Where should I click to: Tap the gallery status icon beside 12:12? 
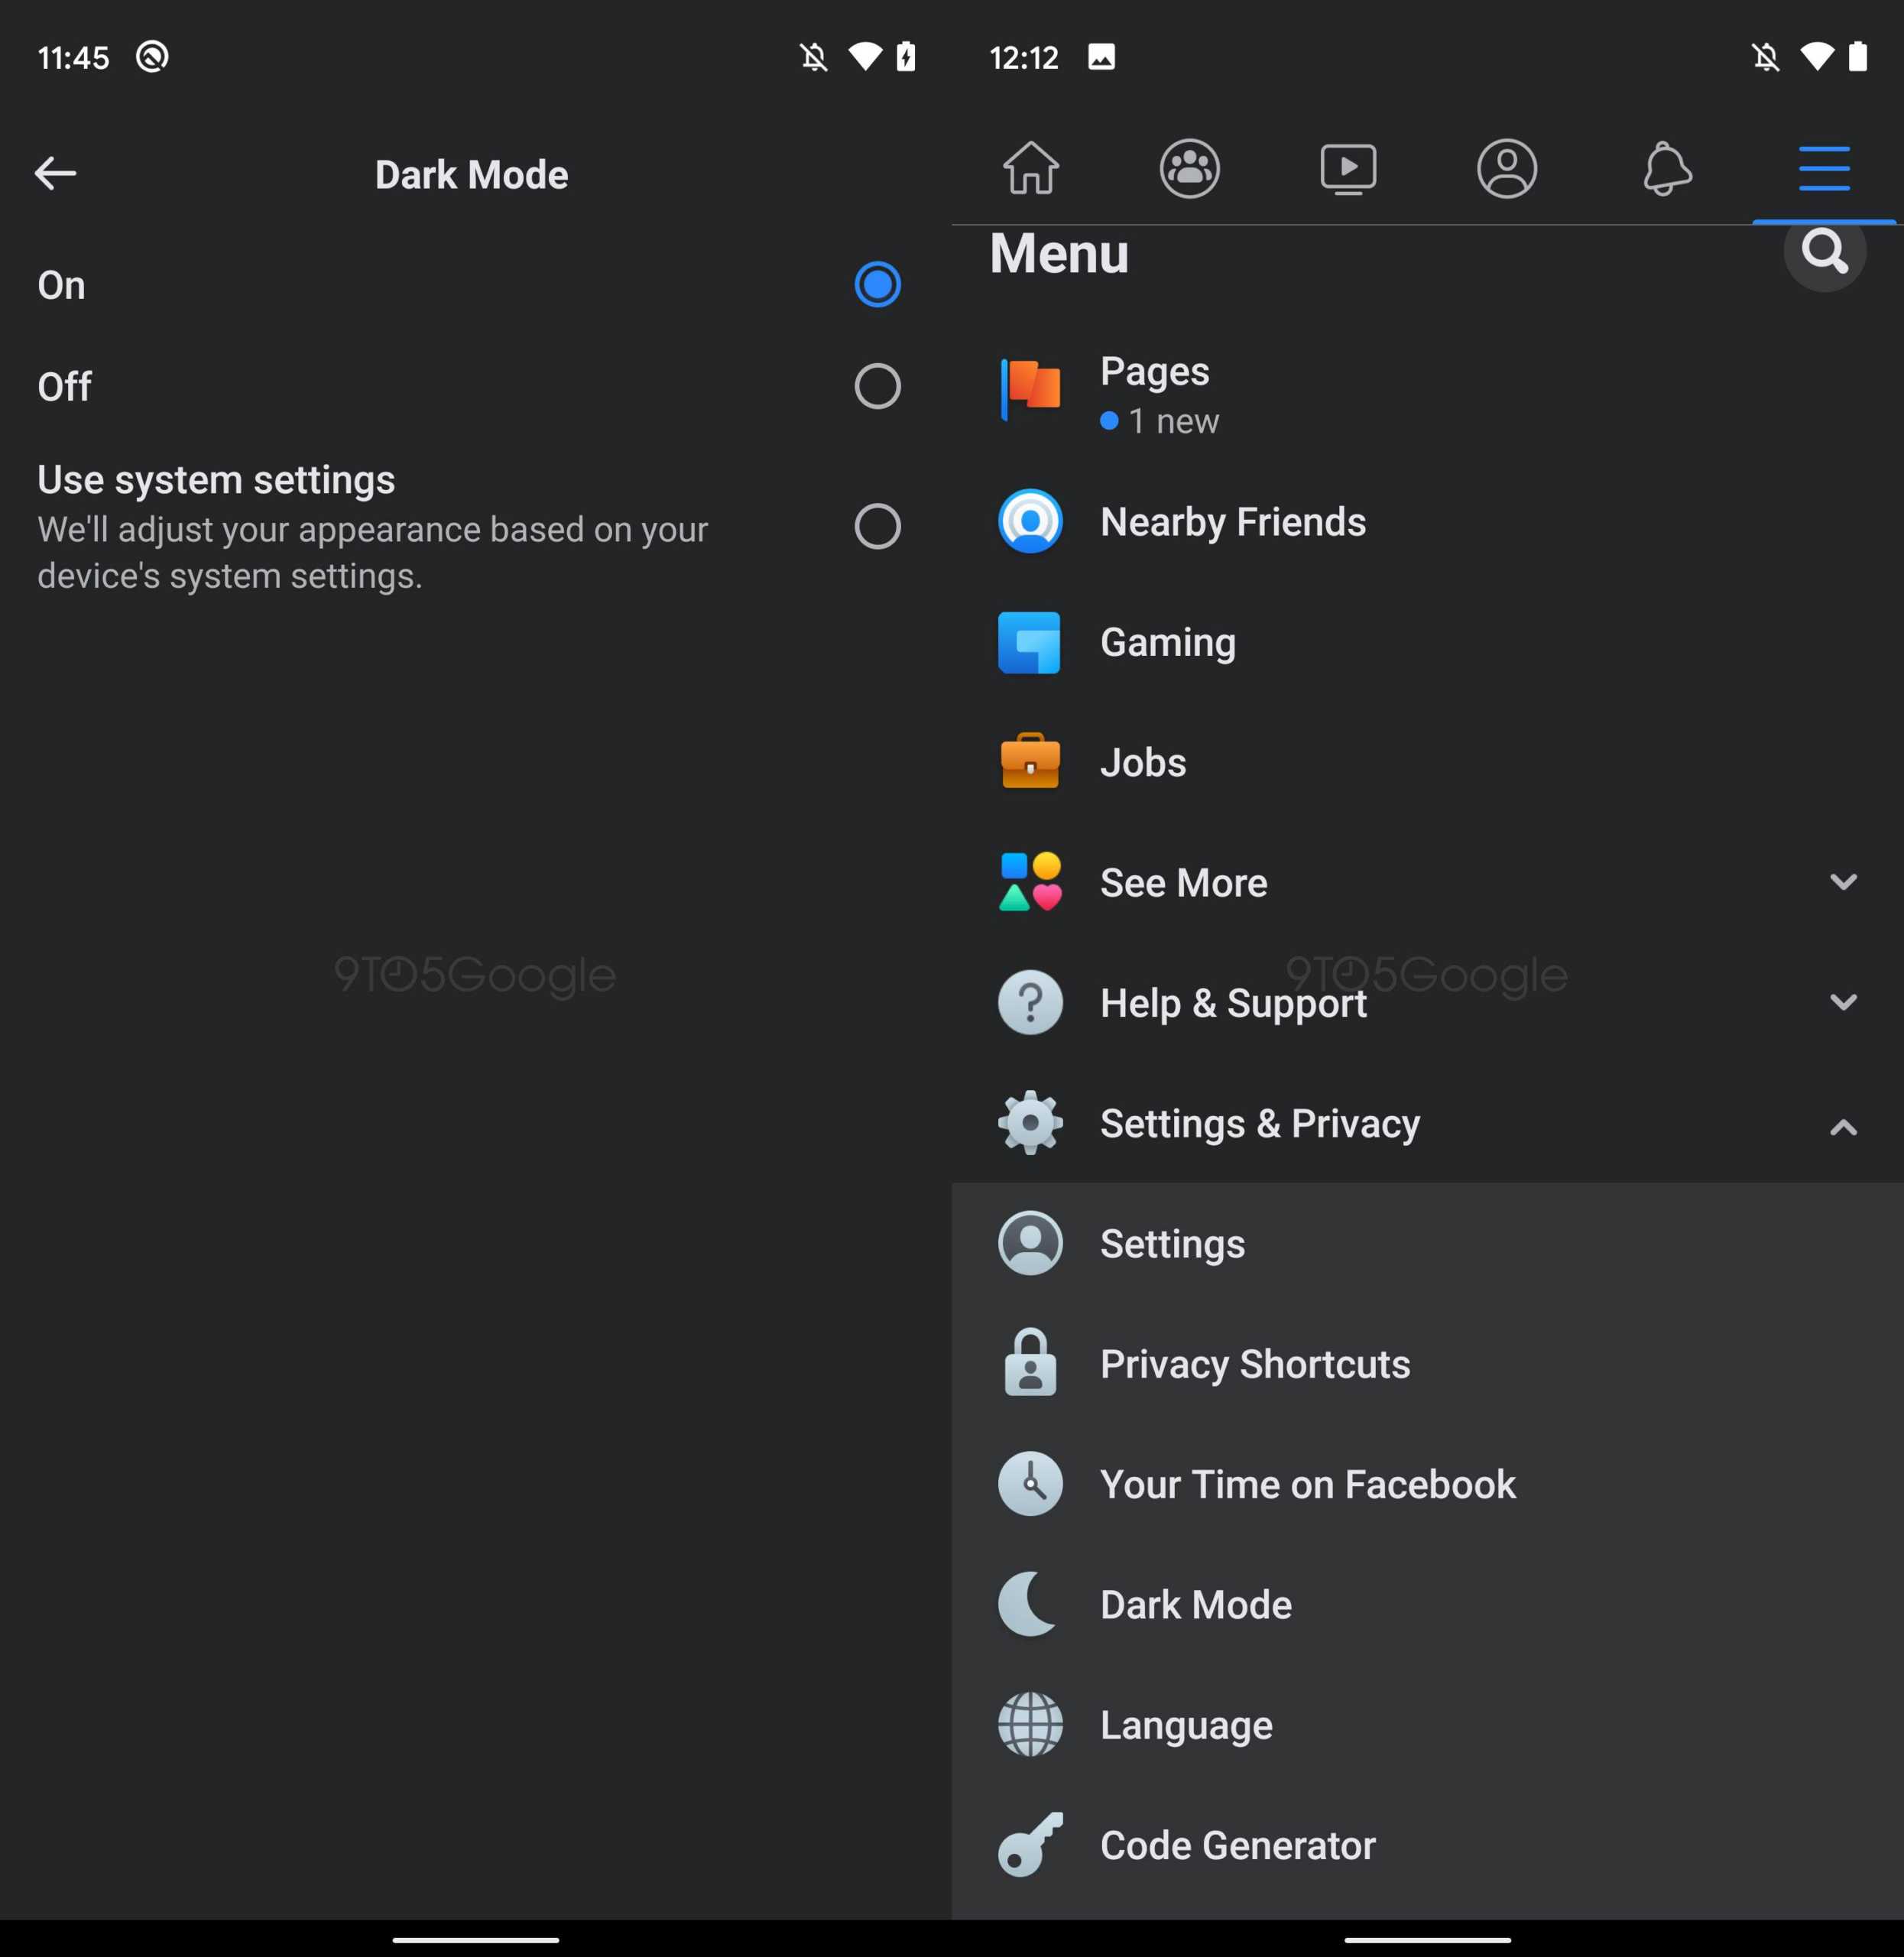click(1101, 57)
